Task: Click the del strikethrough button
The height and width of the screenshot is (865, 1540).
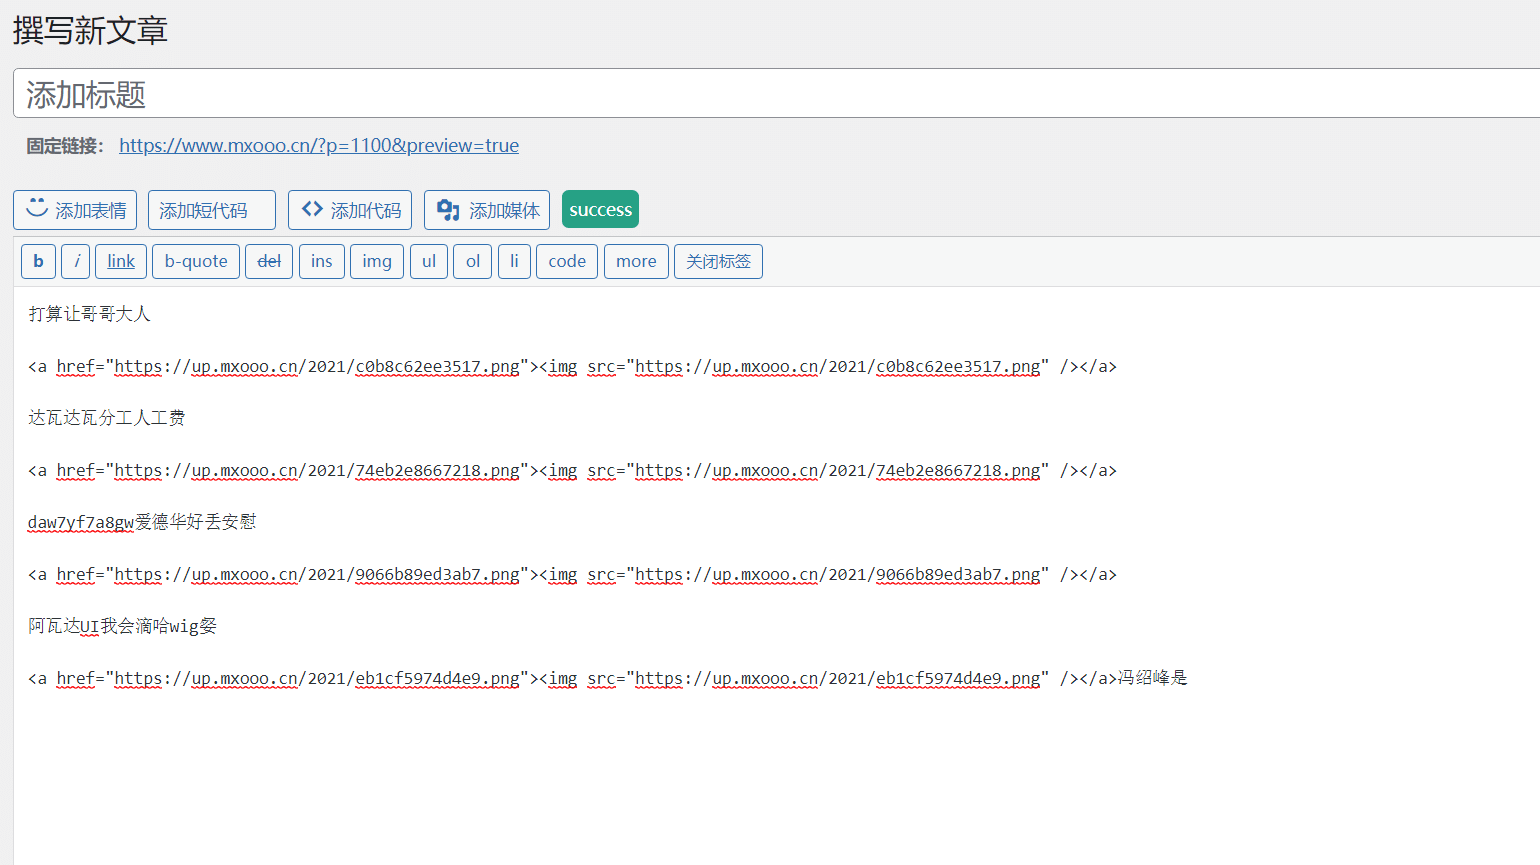Action: coord(269,261)
